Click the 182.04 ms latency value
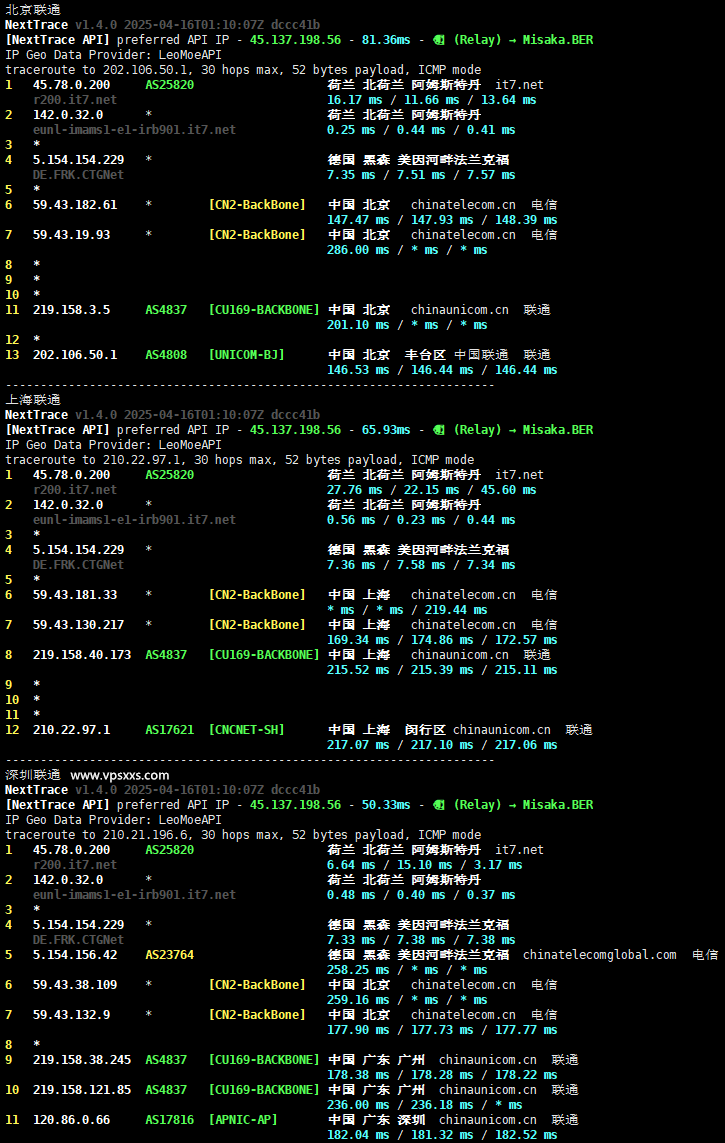Image resolution: width=725 pixels, height=1143 pixels. 358,1135
